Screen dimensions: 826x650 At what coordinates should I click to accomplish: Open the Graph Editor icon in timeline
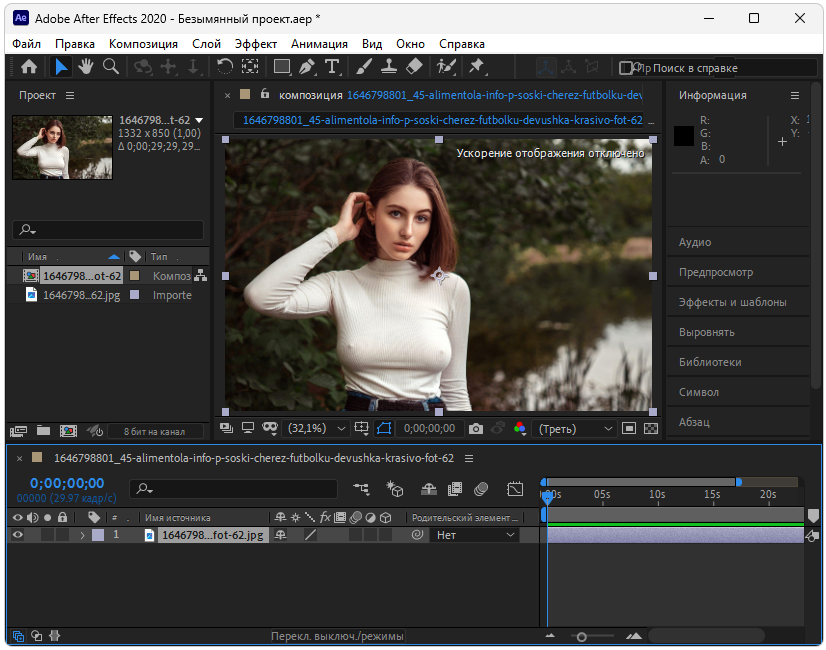pos(515,489)
